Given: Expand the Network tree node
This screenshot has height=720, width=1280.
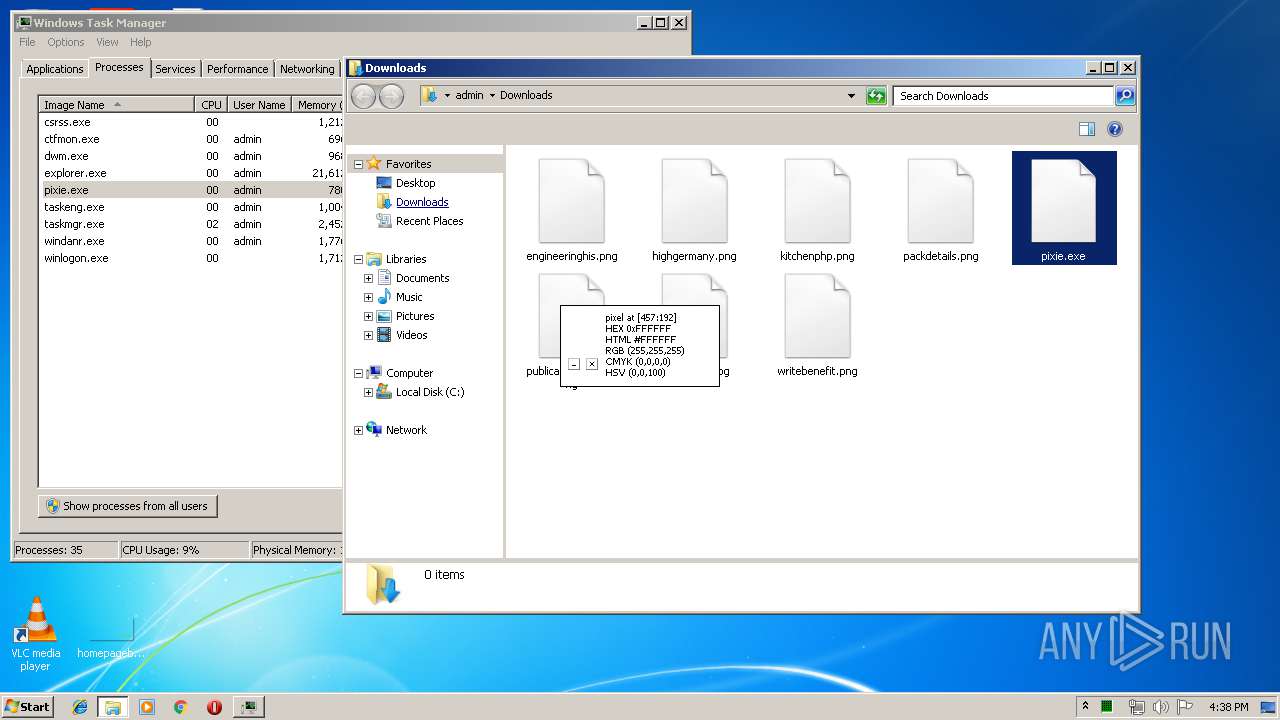Looking at the screenshot, I should click(359, 430).
